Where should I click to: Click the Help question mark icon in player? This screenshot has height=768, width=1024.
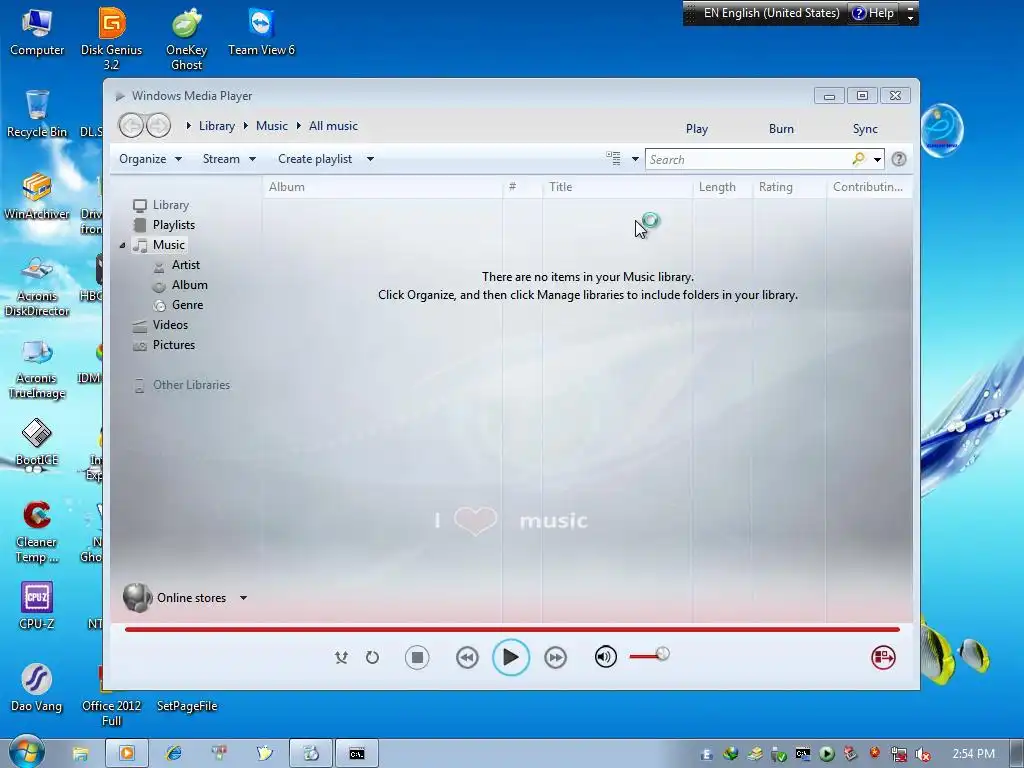[x=899, y=159]
